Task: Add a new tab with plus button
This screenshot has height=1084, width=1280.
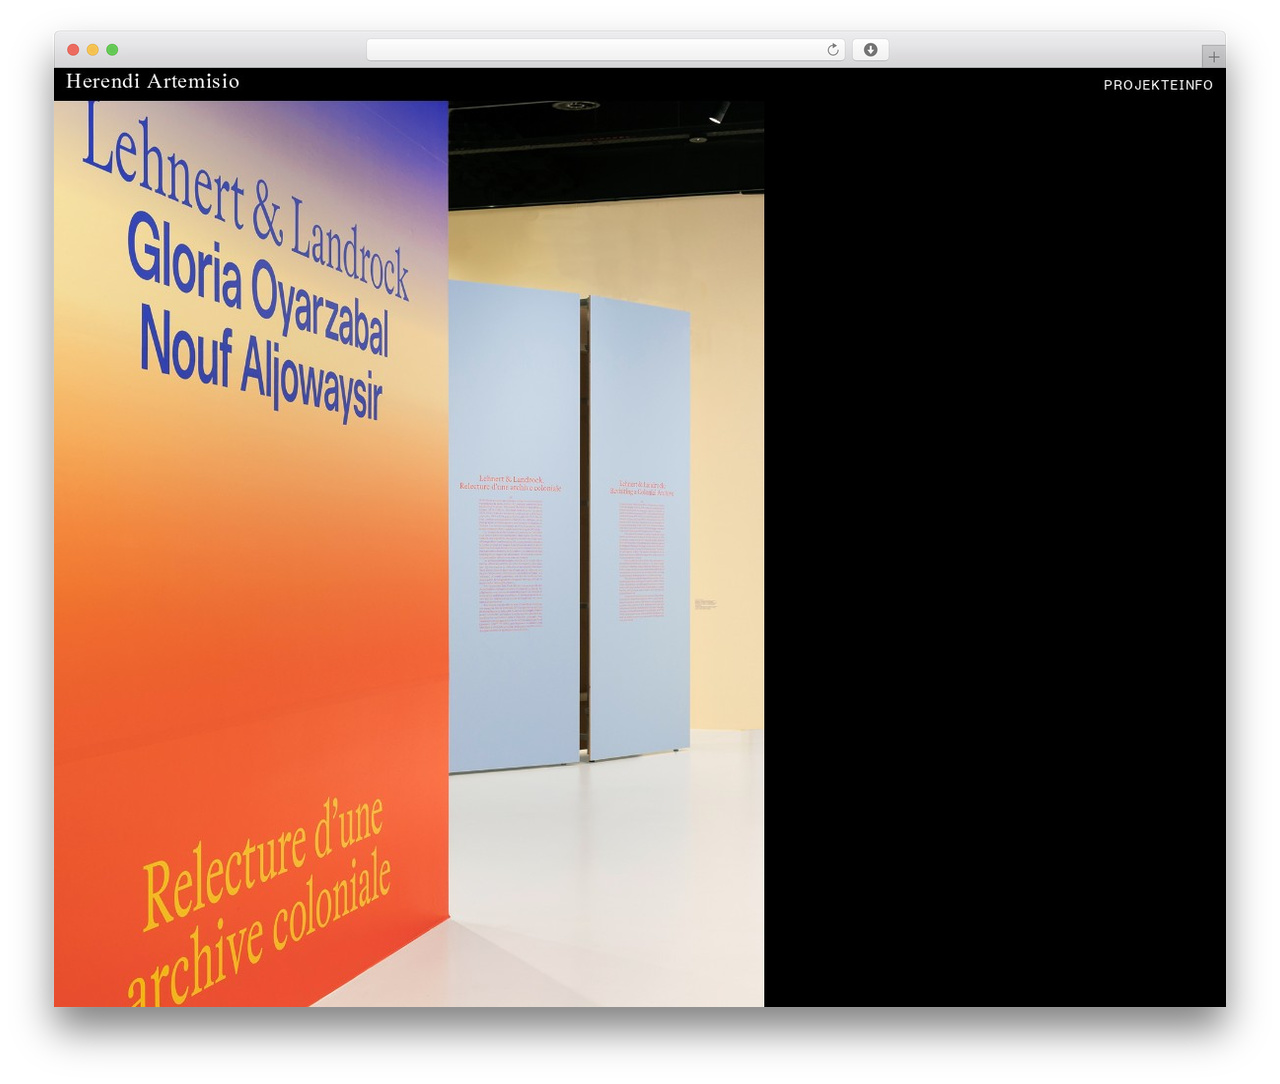Action: click(x=1213, y=57)
